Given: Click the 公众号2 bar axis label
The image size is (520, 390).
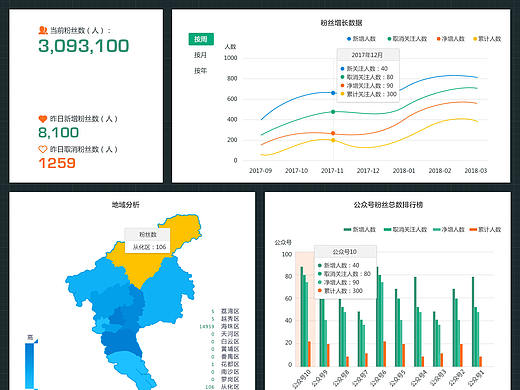Looking at the screenshot, I should (x=457, y=379).
